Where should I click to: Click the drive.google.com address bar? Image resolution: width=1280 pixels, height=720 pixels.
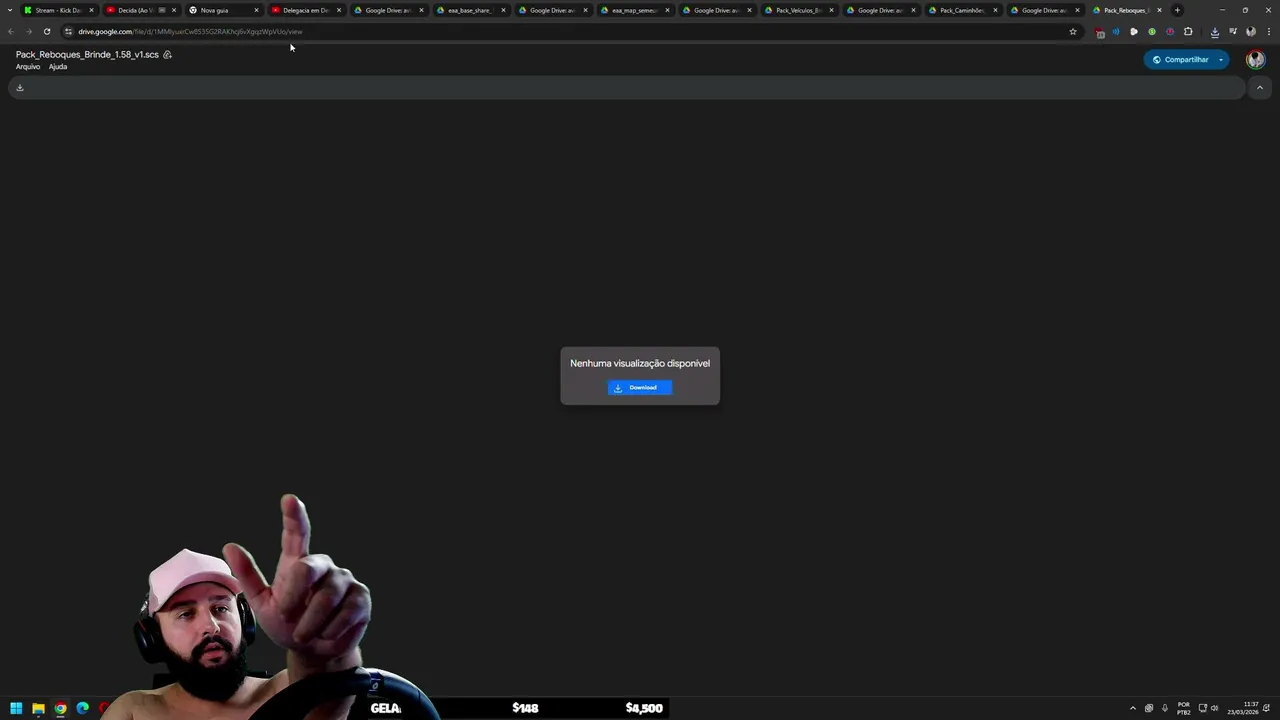[570, 32]
